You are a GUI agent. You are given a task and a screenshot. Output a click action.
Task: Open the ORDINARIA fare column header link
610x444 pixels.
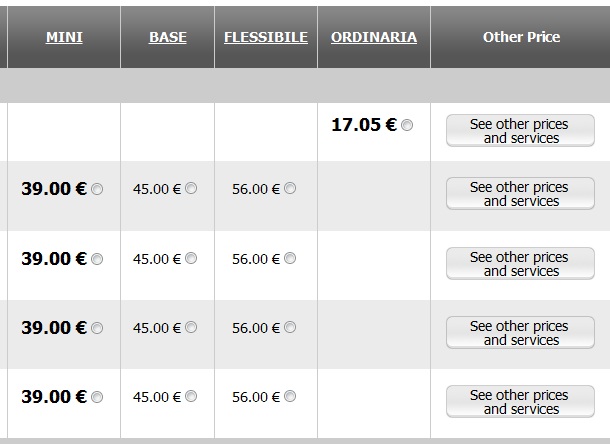(374, 37)
